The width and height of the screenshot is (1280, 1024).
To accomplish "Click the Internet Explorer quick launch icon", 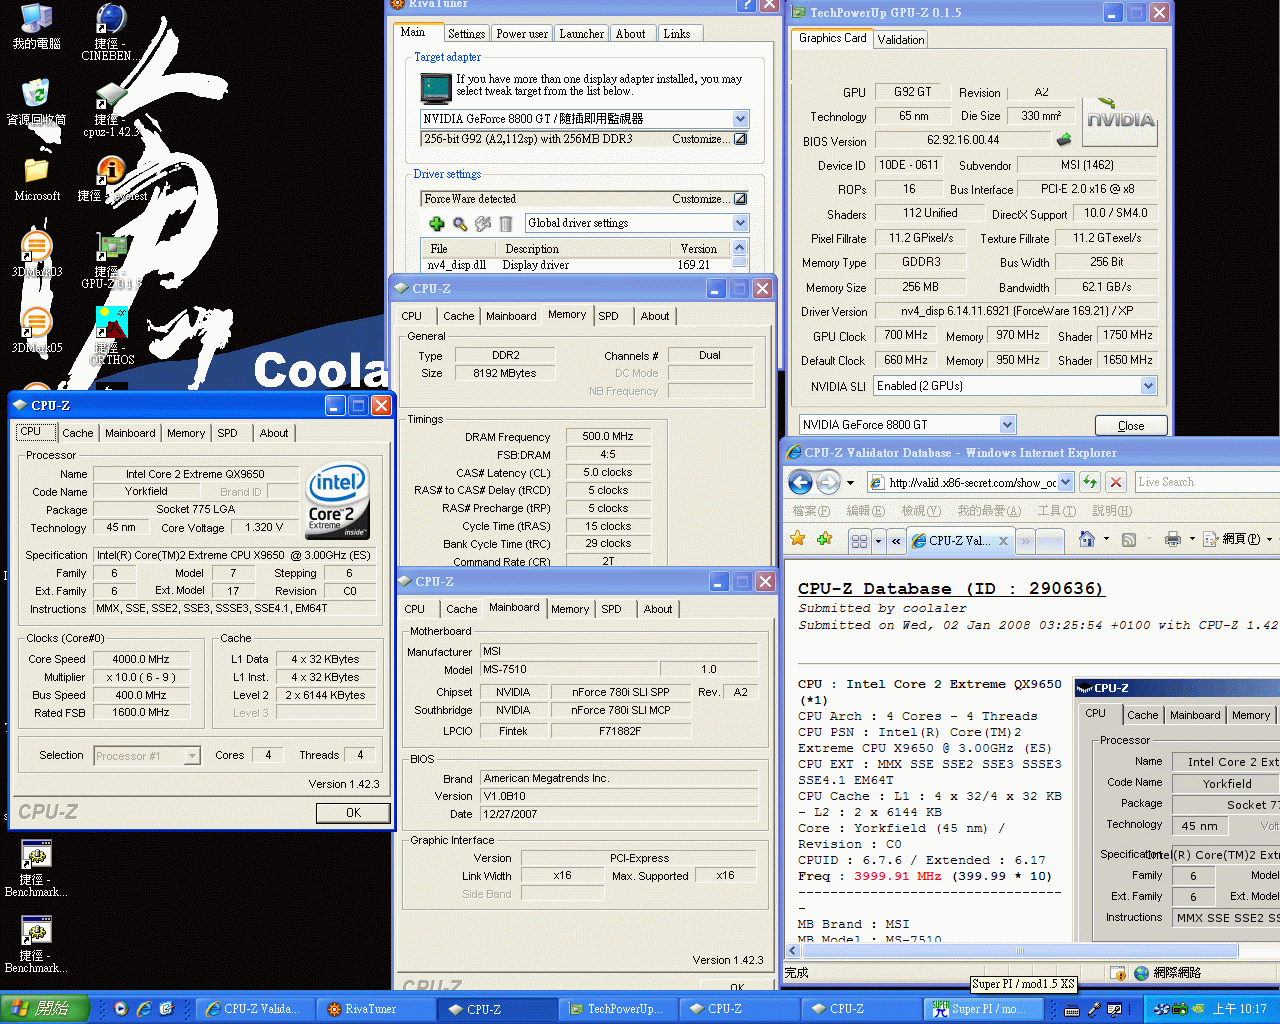I will click(x=144, y=1009).
